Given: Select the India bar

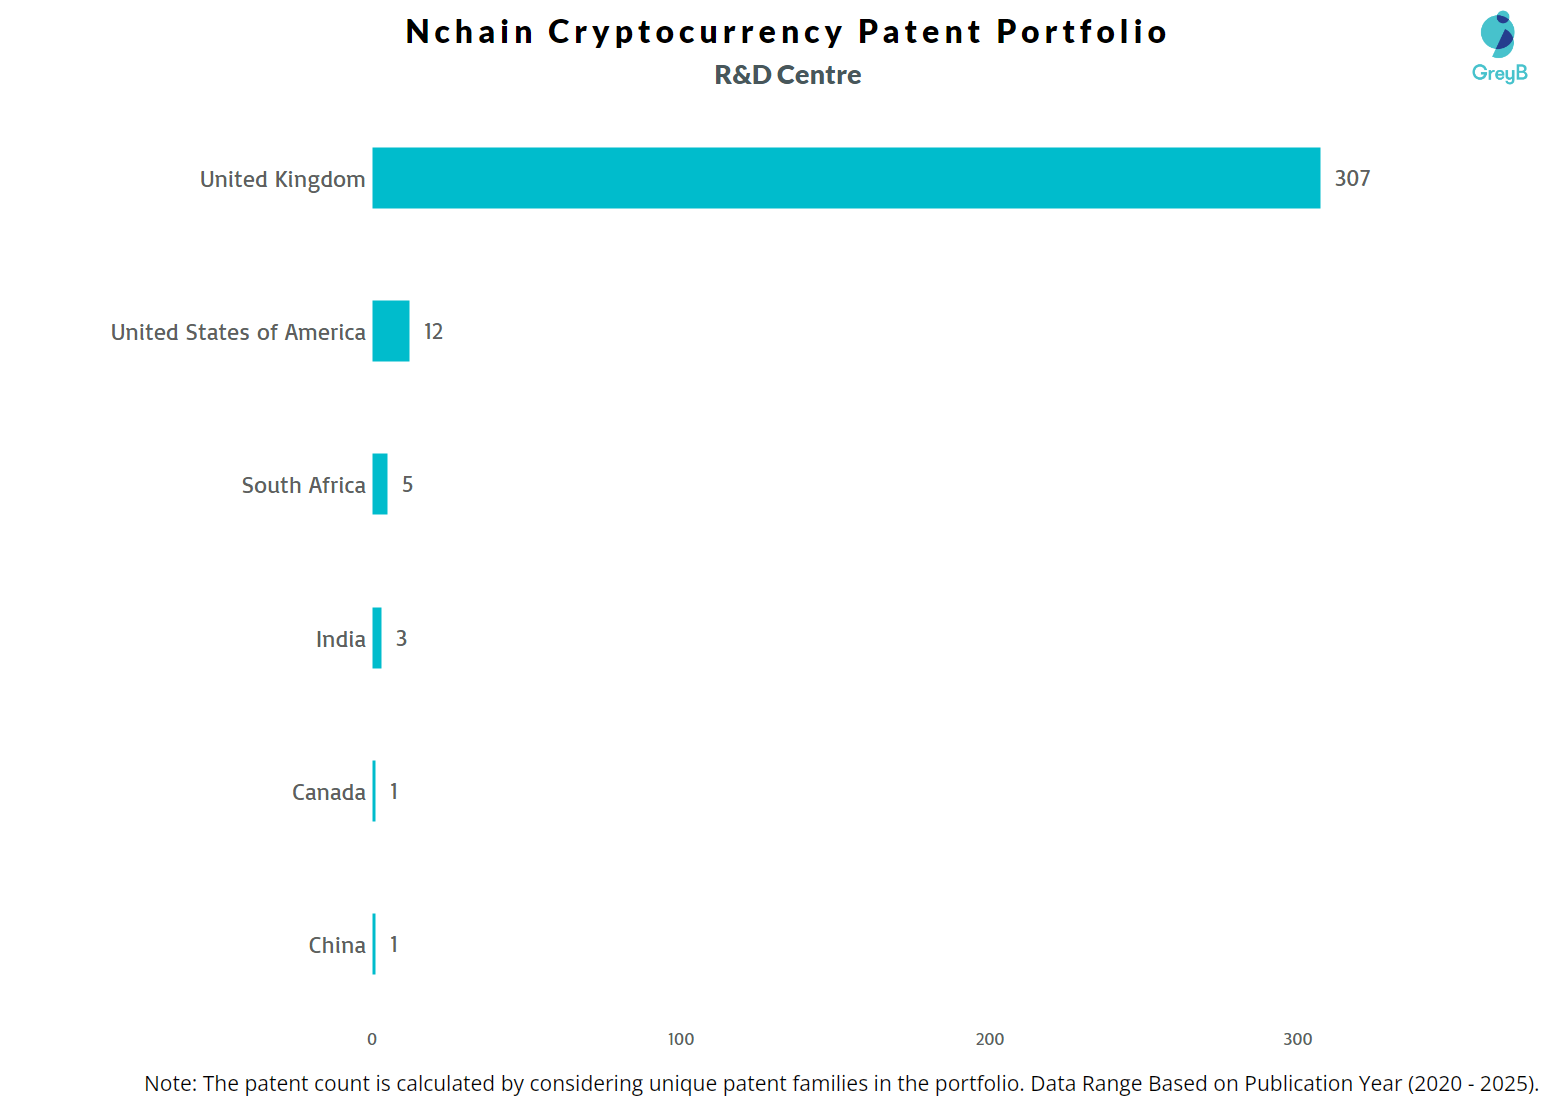Looking at the screenshot, I should (377, 638).
